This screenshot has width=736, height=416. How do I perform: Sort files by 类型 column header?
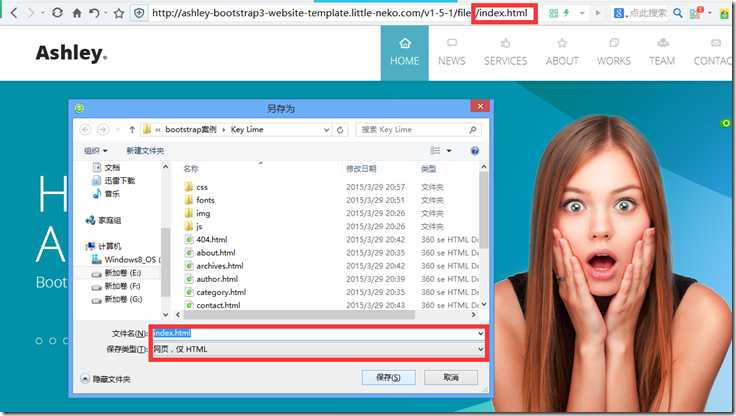[x=428, y=169]
